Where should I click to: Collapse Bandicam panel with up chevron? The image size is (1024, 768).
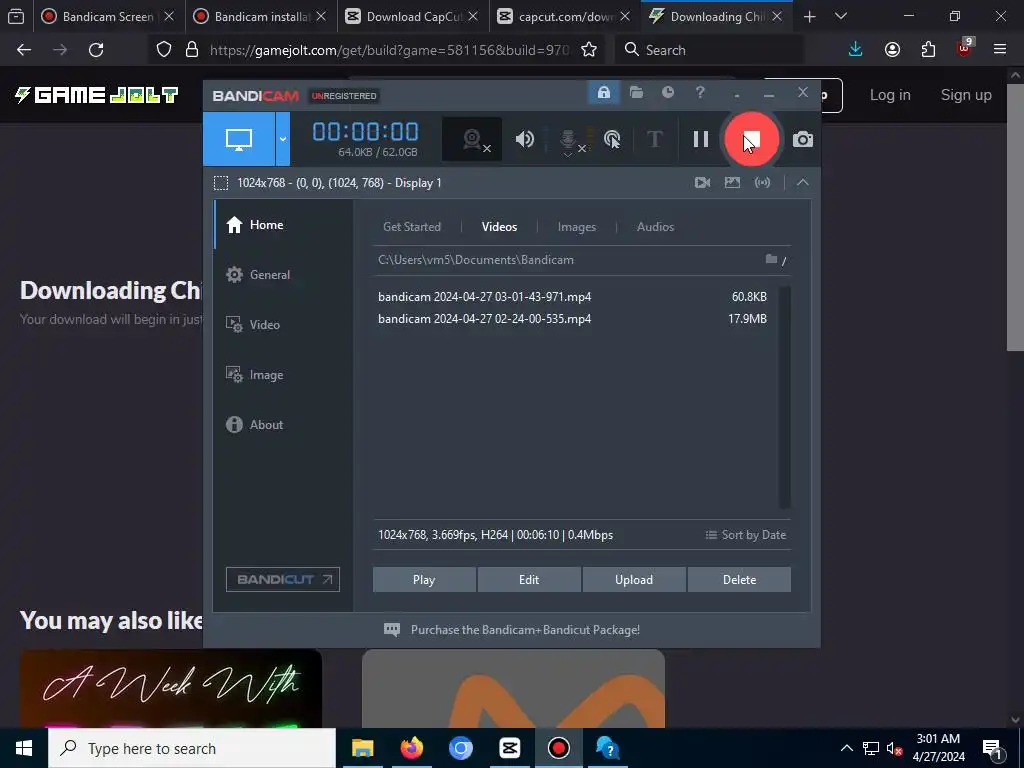[x=803, y=183]
